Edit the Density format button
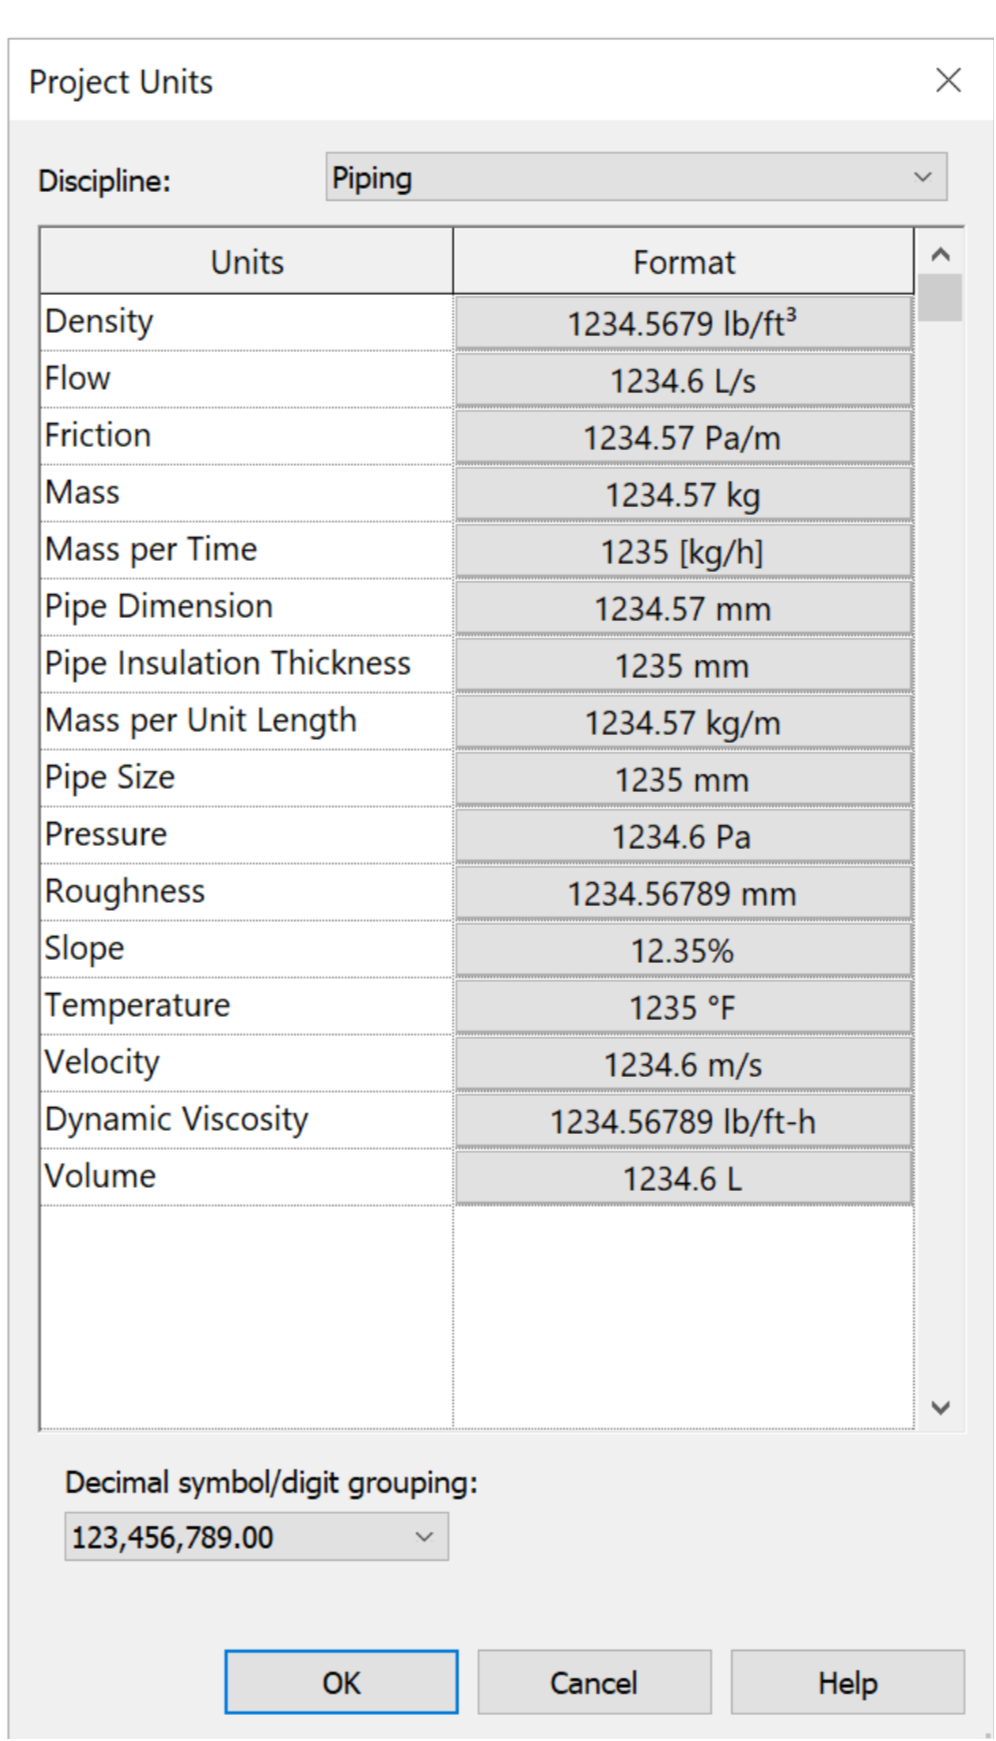 pos(683,323)
